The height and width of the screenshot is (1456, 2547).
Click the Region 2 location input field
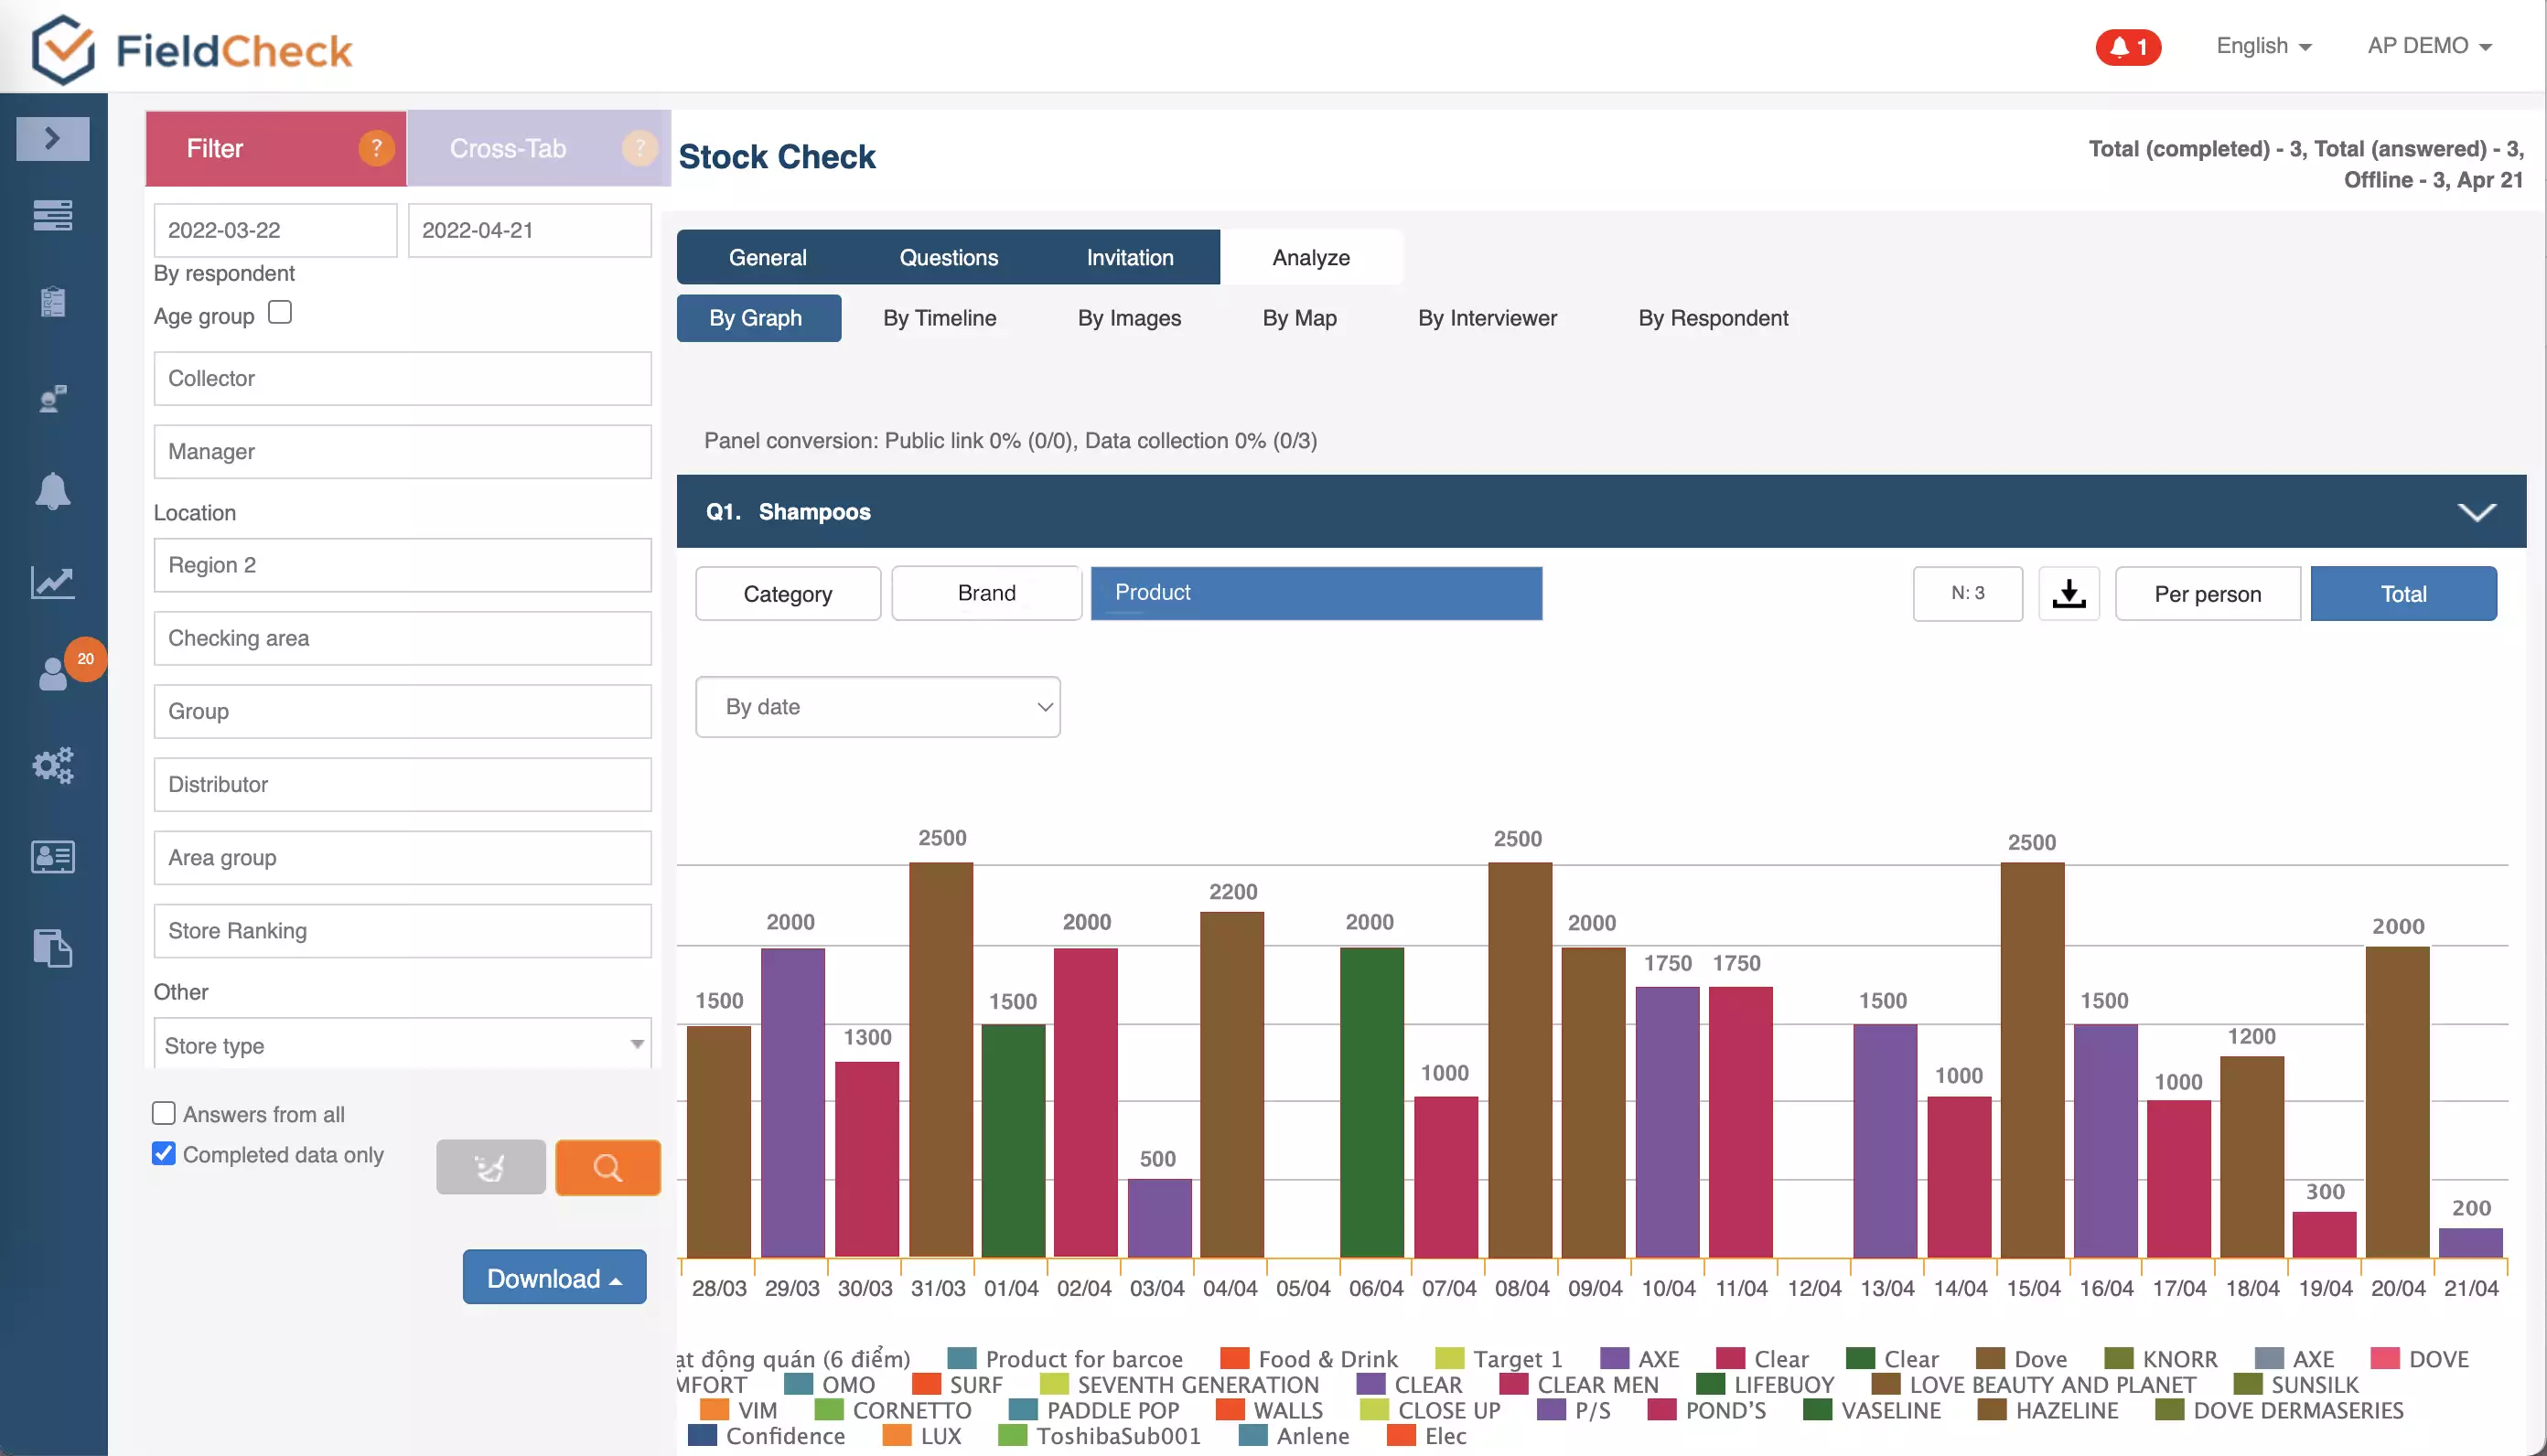[403, 562]
